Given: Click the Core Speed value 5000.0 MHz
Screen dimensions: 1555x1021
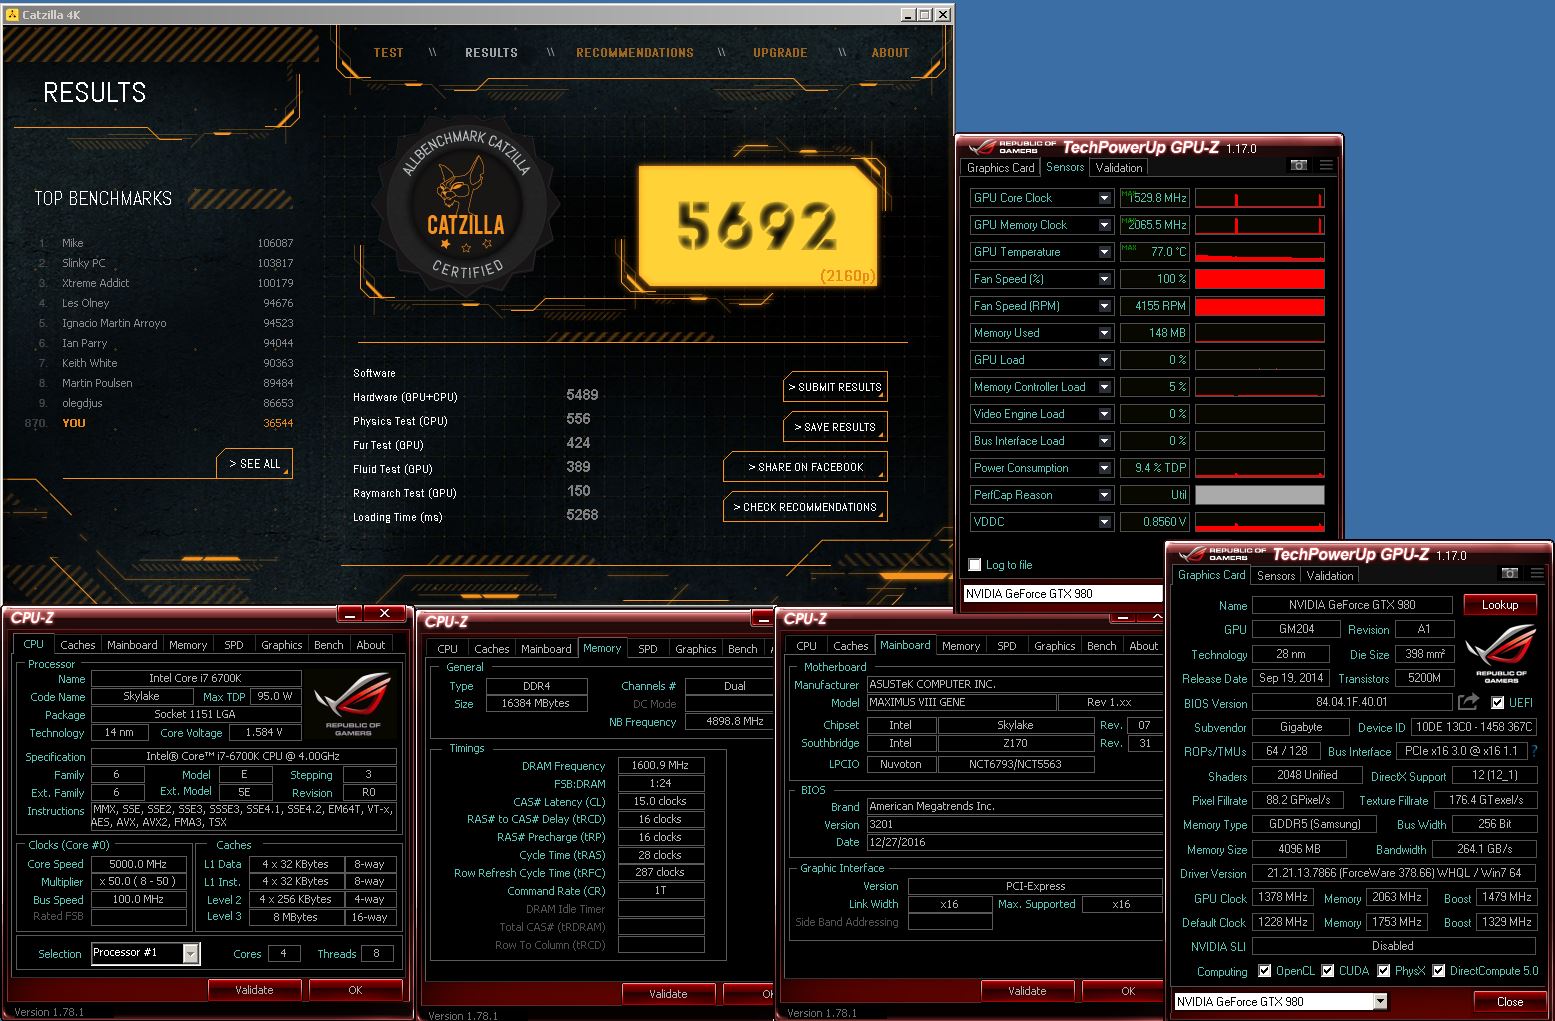Looking at the screenshot, I should point(138,864).
